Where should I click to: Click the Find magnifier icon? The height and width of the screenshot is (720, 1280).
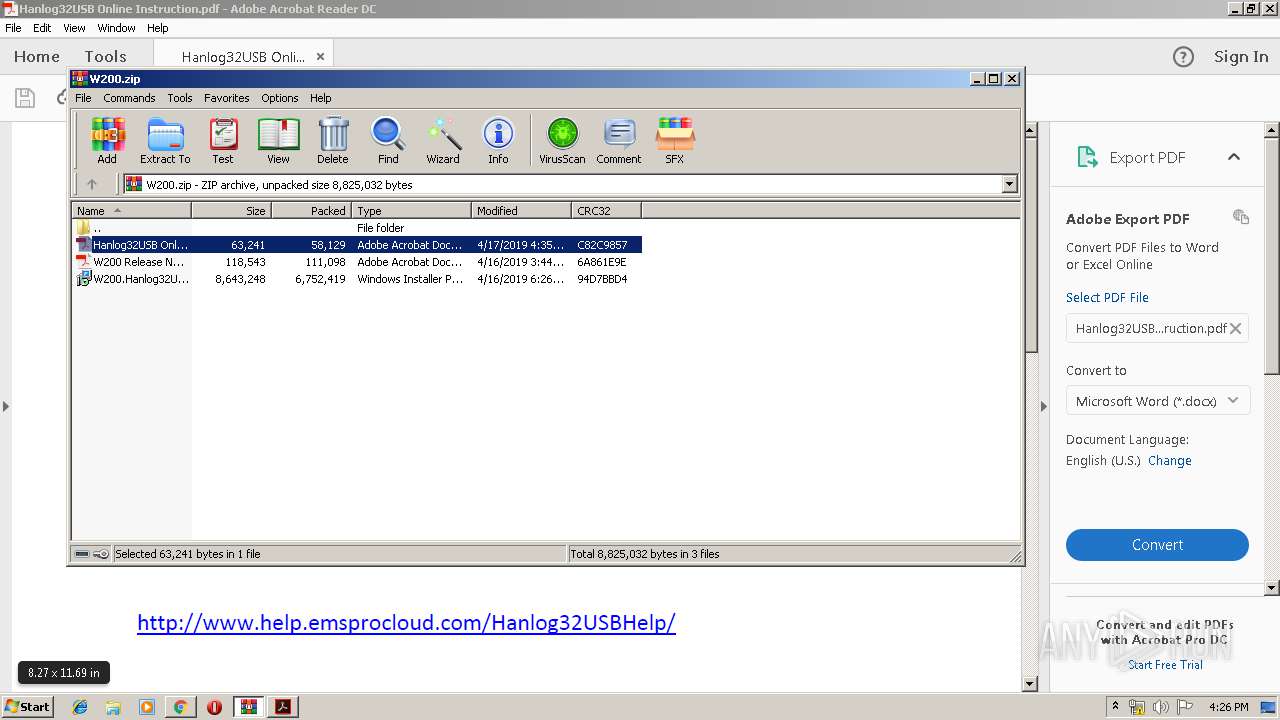[x=388, y=140]
